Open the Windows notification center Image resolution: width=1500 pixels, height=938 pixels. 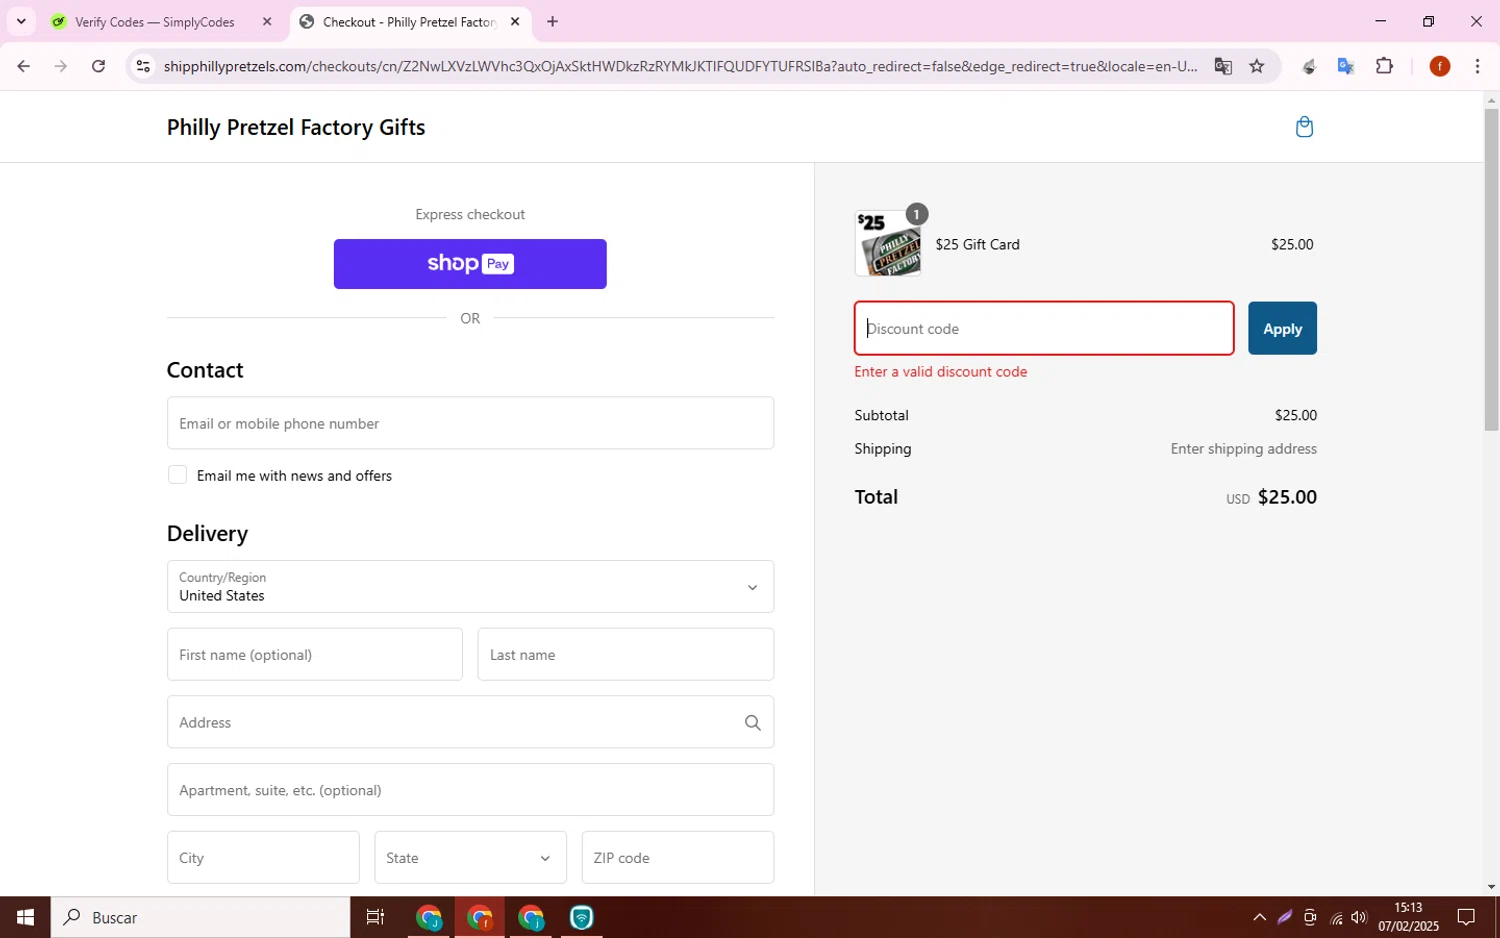click(1466, 917)
